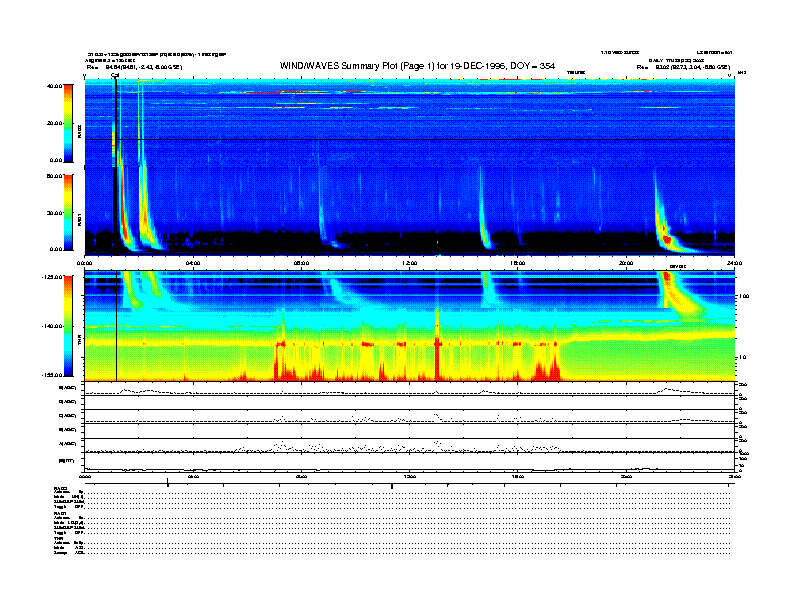The width and height of the screenshot is (792, 612).
Task: Click the 08:00 label under line plots
Action: click(301, 476)
